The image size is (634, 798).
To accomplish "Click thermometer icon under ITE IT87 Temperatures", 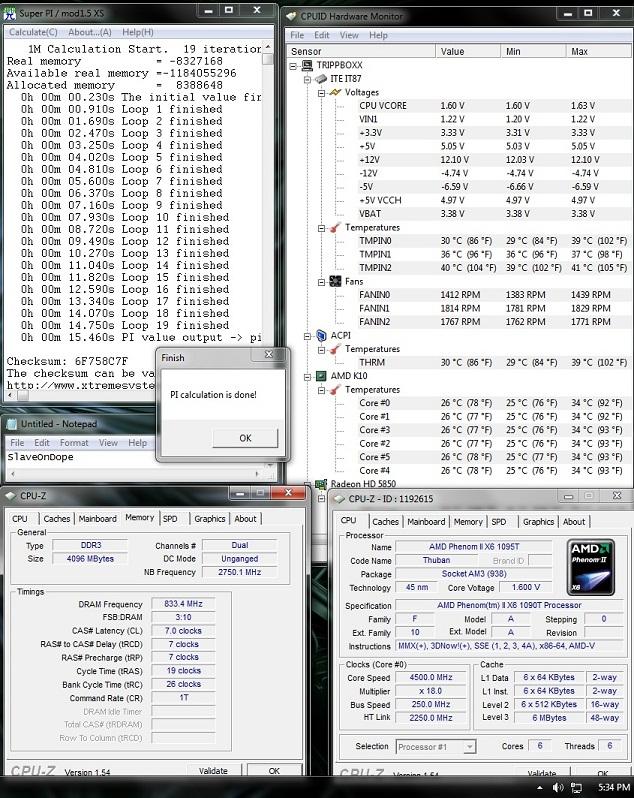I will (x=335, y=227).
